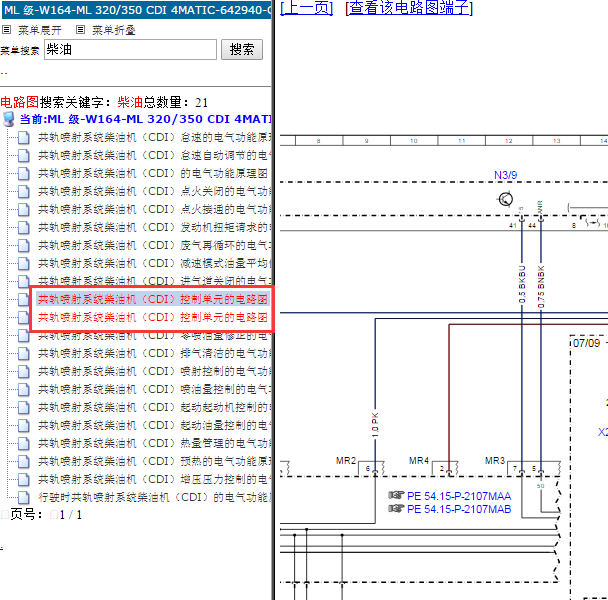608x600 pixels.
Task: Select the 当前:ML 级-W164-ML 320/350 CDI root node
Action: pyautogui.click(x=145, y=119)
